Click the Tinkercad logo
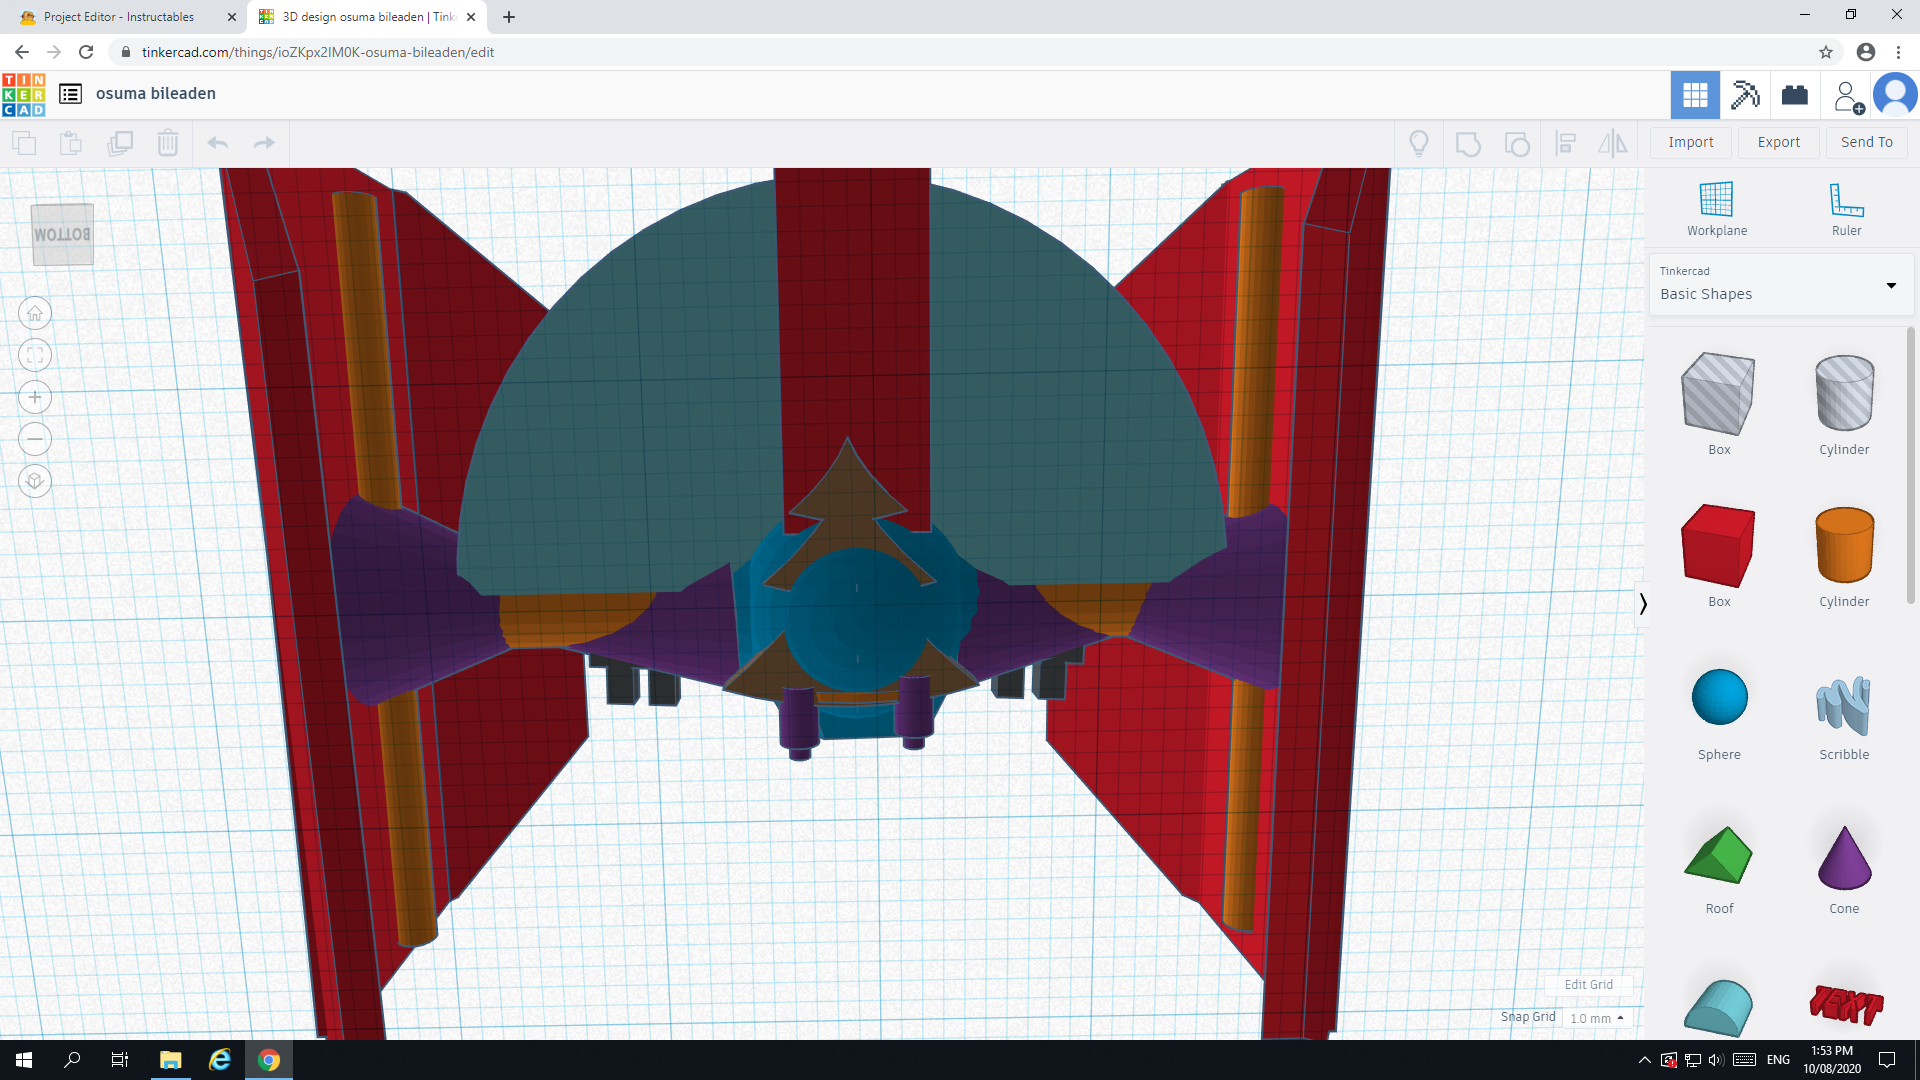Screen dimensions: 1920x1080 [24, 94]
